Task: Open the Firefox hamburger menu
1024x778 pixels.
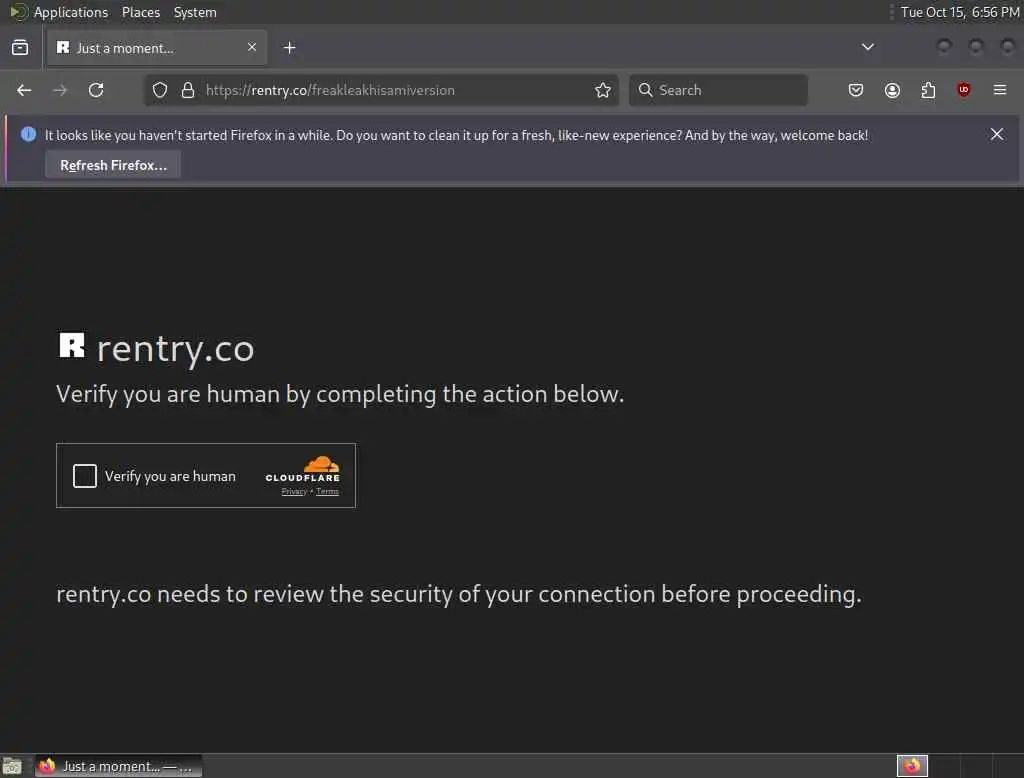Action: [1000, 89]
